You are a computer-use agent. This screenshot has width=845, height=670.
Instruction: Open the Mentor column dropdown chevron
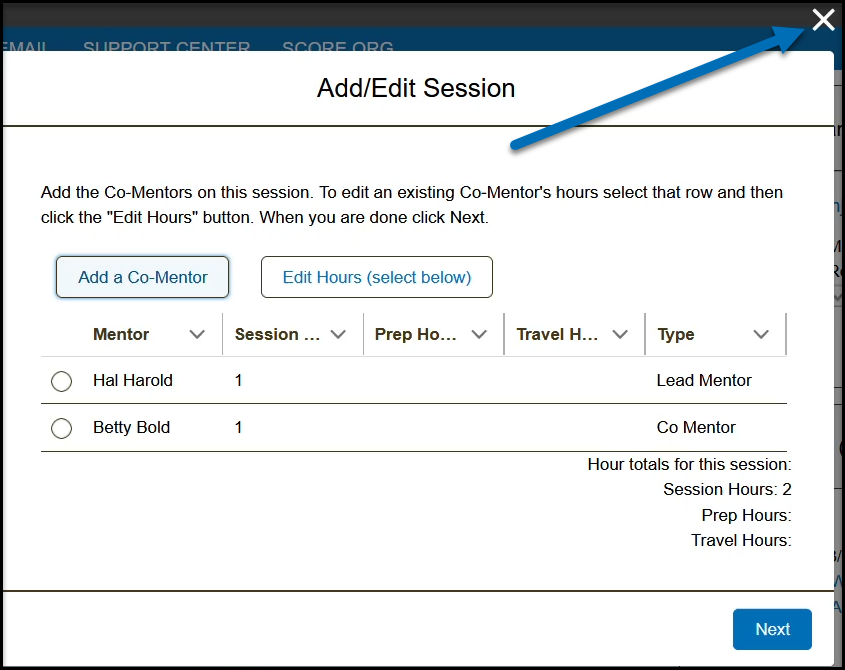[197, 334]
